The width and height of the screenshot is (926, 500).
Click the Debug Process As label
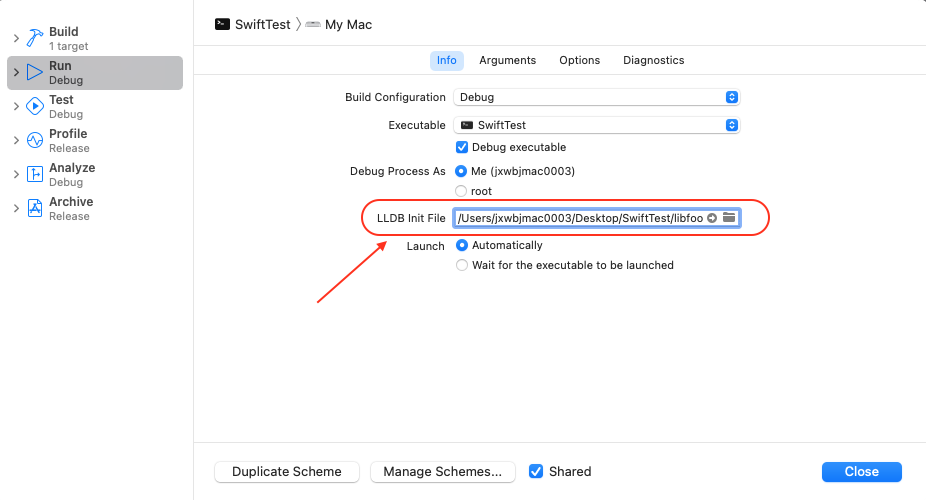(x=397, y=171)
